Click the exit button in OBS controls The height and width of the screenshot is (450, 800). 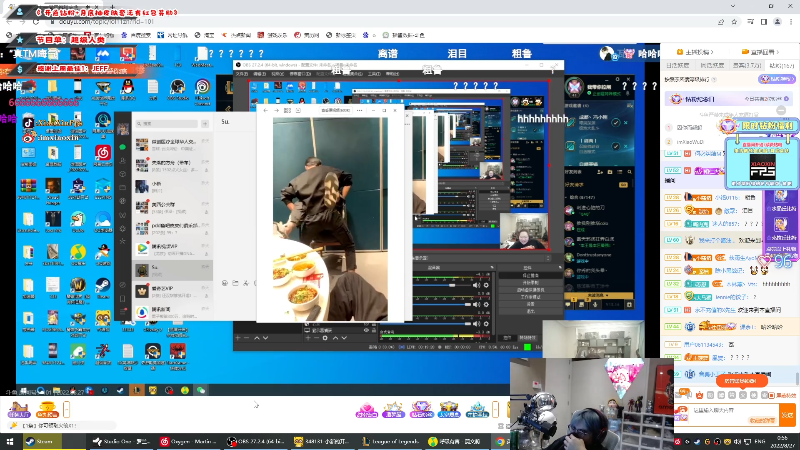(x=531, y=311)
